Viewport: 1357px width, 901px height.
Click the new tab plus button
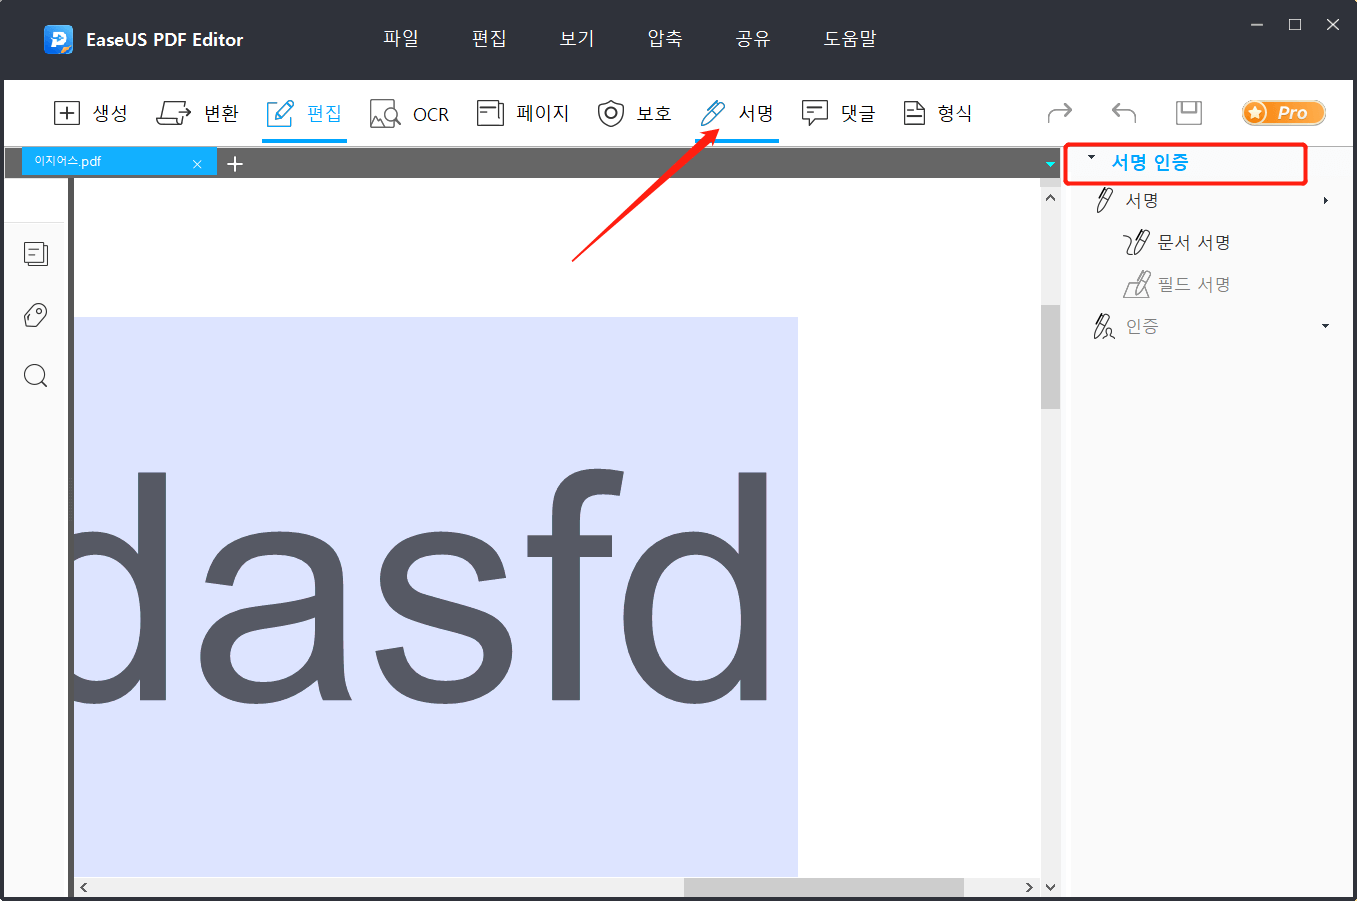(x=235, y=163)
